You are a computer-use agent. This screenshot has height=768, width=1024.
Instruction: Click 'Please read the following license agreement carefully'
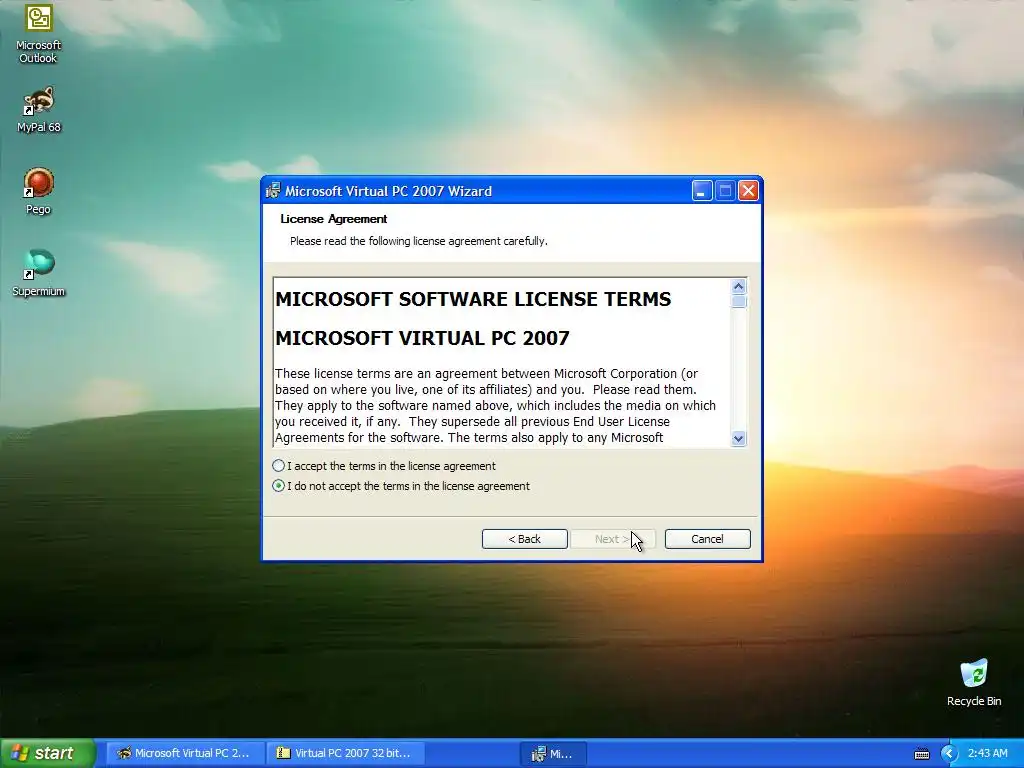click(419, 241)
